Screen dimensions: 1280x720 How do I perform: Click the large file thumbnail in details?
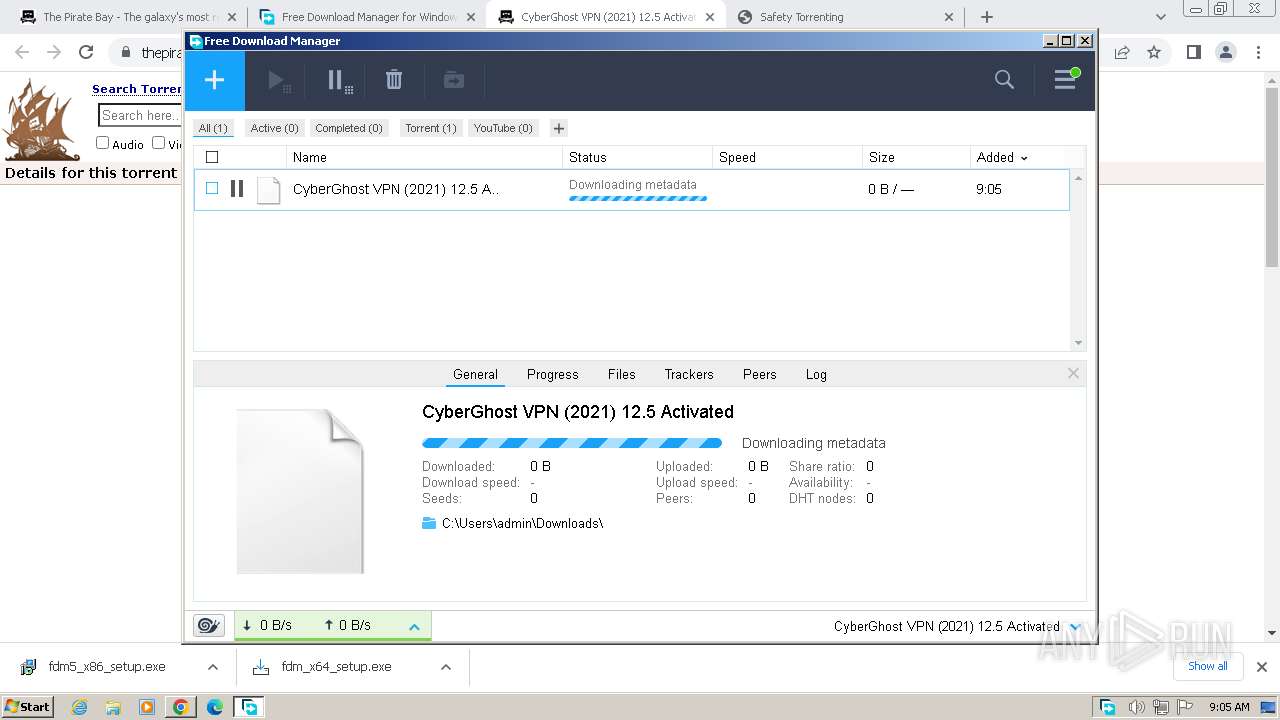[300, 491]
